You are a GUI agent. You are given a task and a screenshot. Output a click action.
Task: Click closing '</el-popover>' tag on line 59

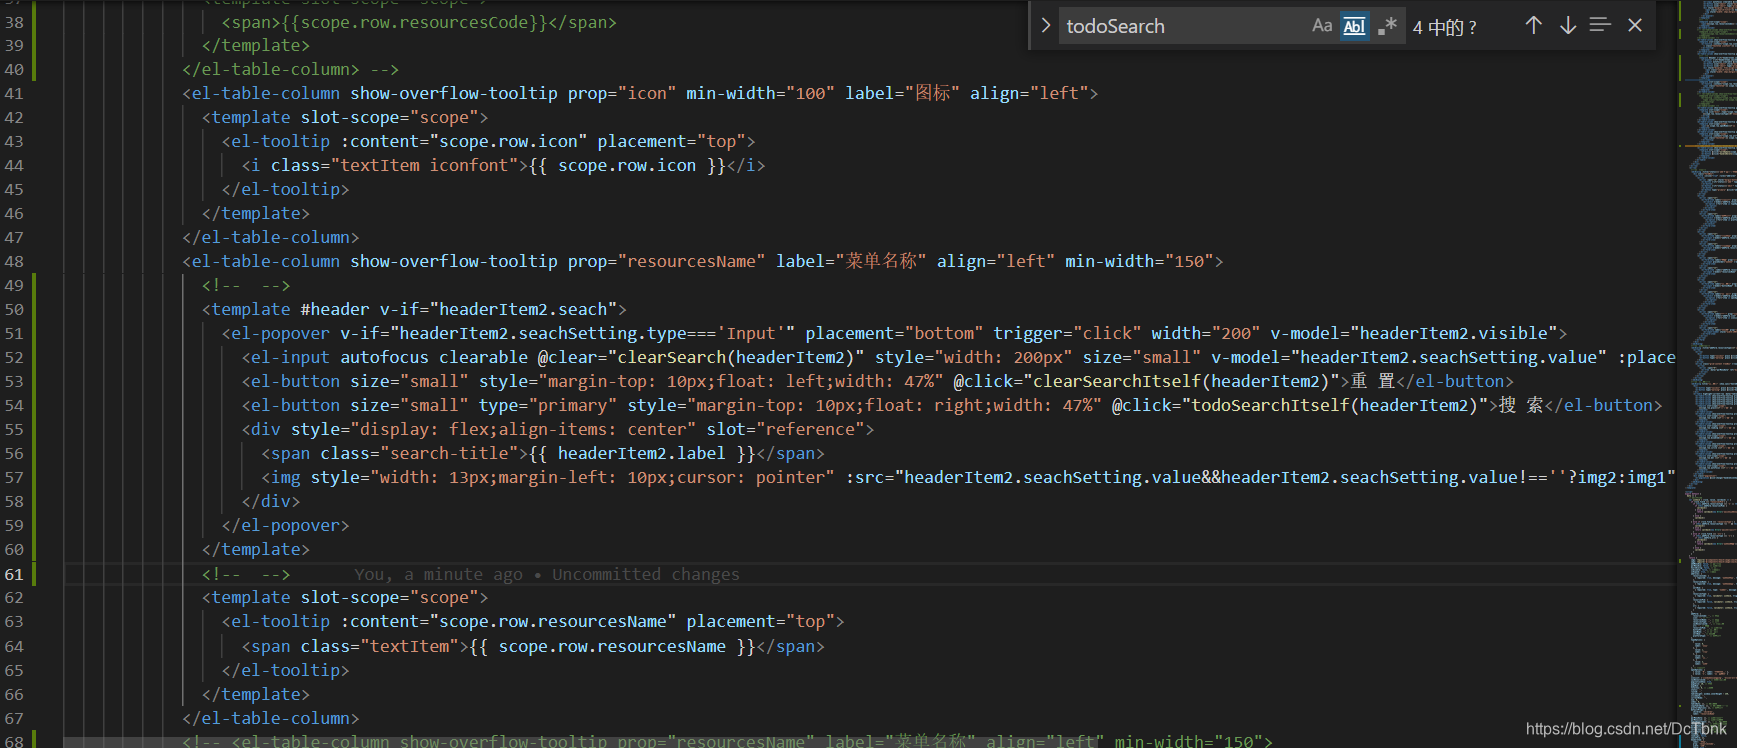(x=286, y=525)
